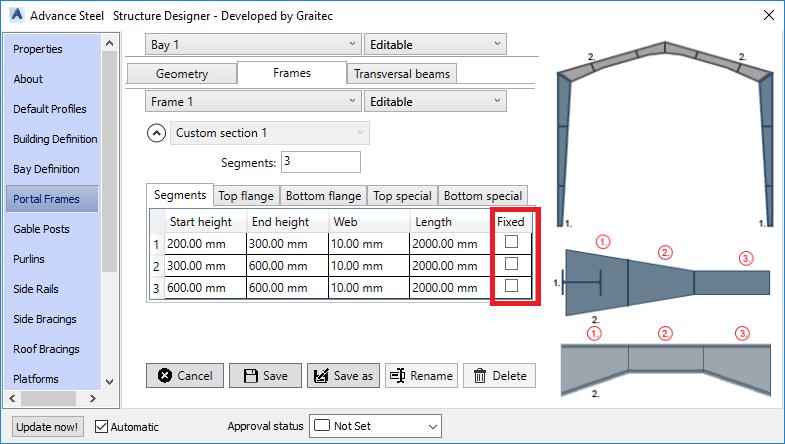Click Web cell 10.00 mm in row 1
Viewport: 785px width, 444px height.
(369, 244)
